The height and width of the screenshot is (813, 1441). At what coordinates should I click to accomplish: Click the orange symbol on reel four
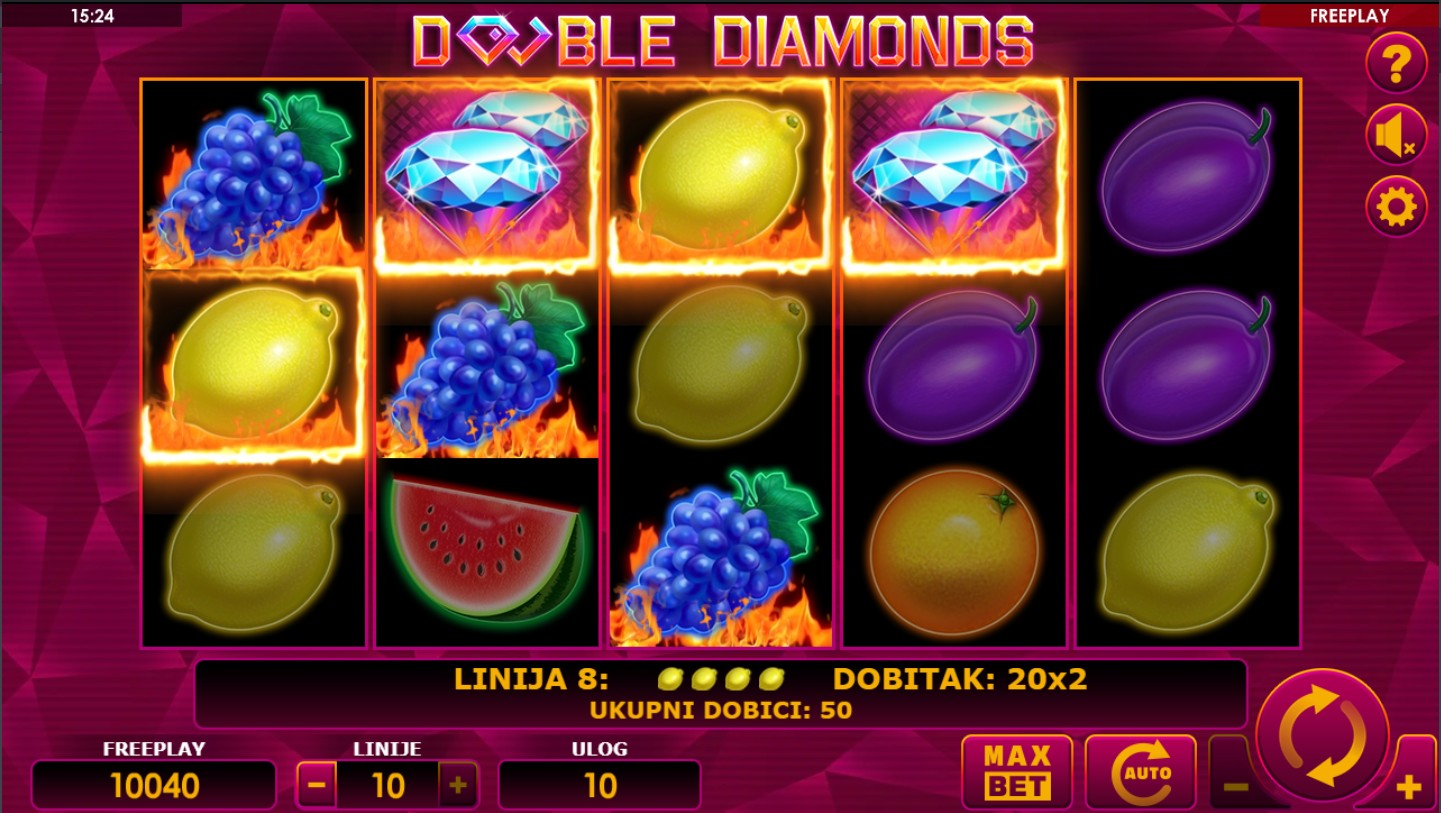pyautogui.click(x=953, y=553)
